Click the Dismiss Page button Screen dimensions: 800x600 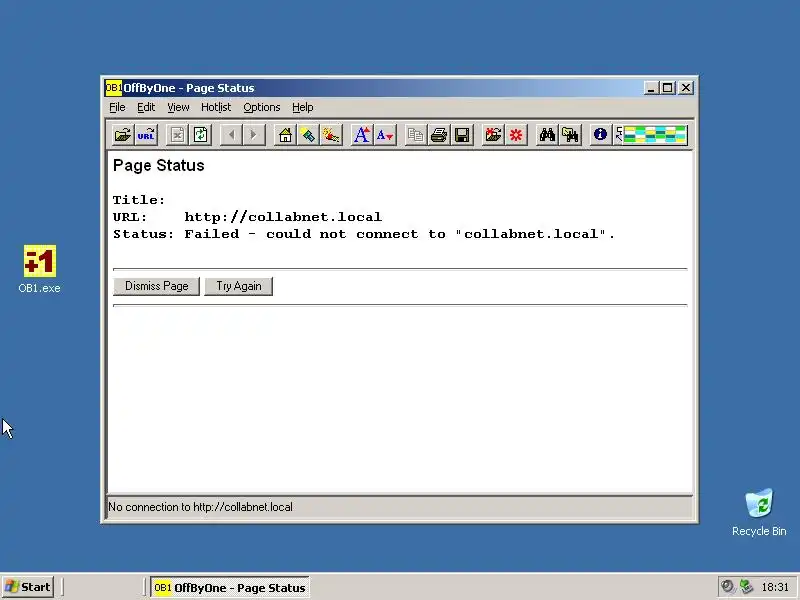click(157, 286)
